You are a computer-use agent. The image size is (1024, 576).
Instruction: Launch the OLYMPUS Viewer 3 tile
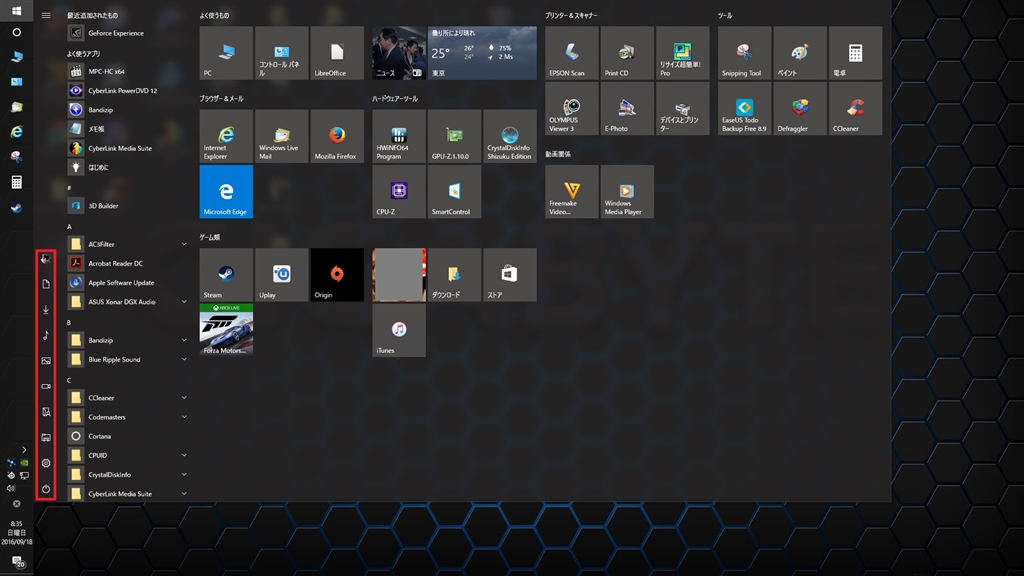571,108
